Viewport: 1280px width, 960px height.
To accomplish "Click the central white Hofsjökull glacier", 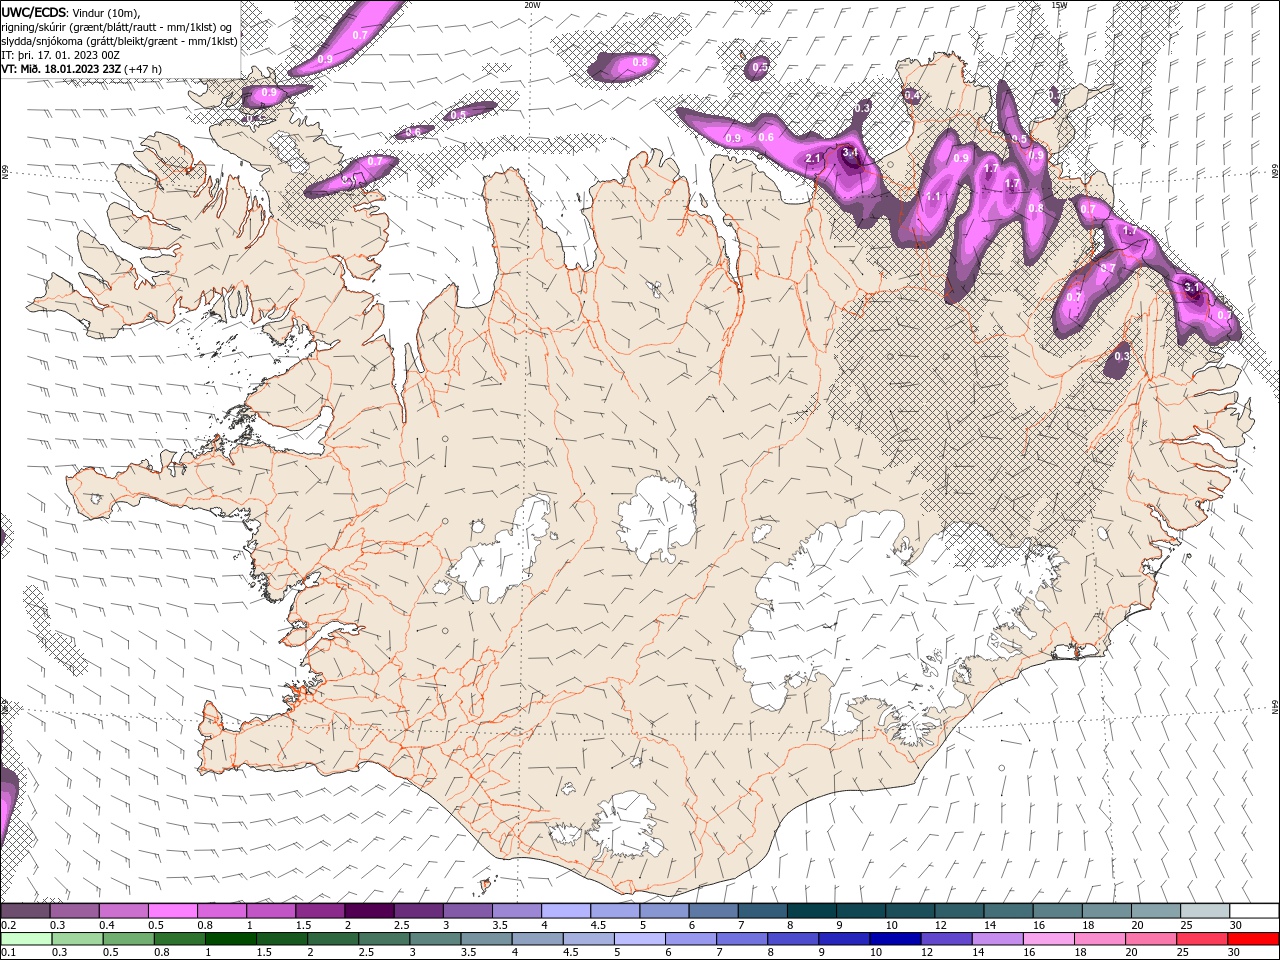I will pos(657,518).
